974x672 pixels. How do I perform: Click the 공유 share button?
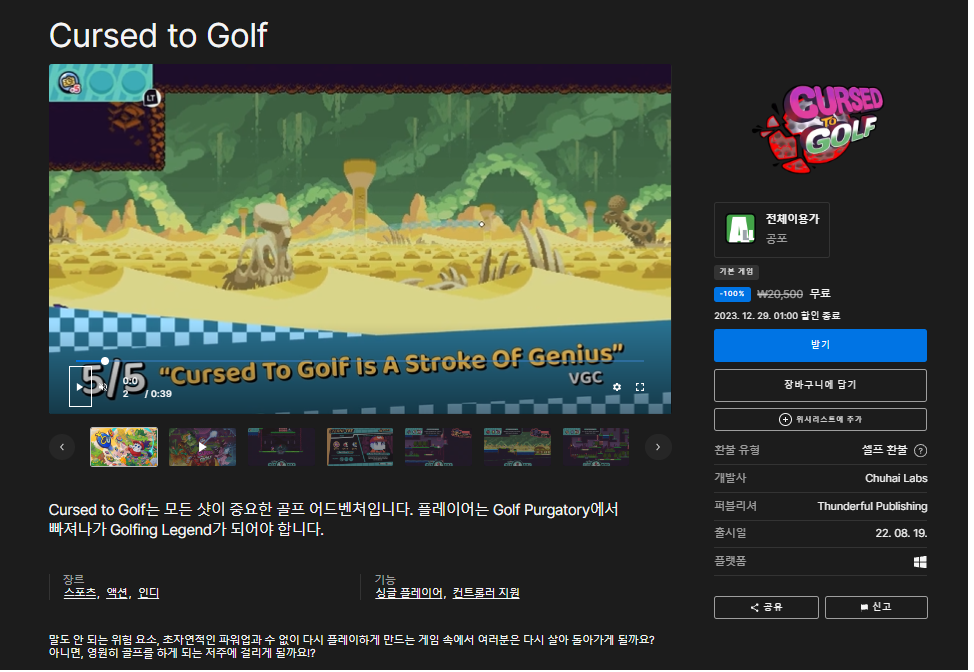(766, 607)
